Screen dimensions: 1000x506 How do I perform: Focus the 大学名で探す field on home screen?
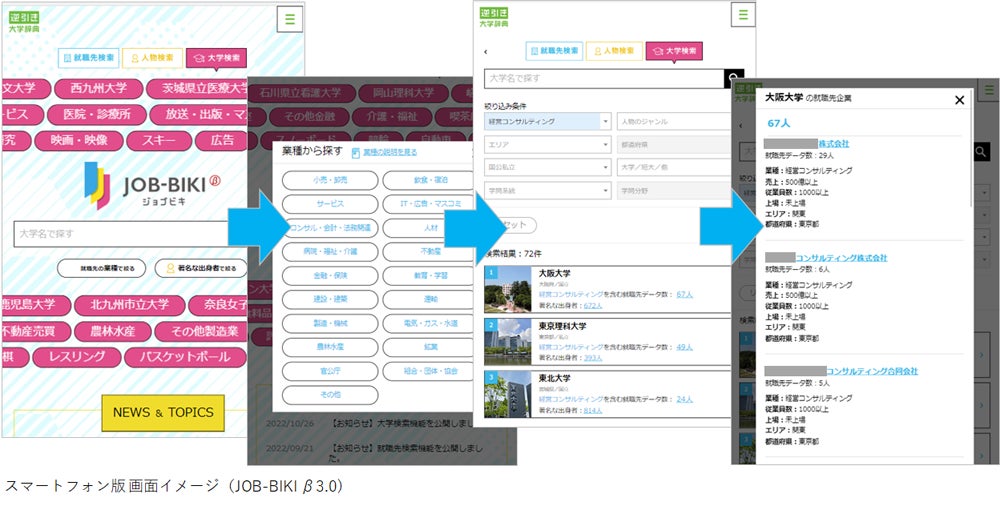(x=121, y=234)
